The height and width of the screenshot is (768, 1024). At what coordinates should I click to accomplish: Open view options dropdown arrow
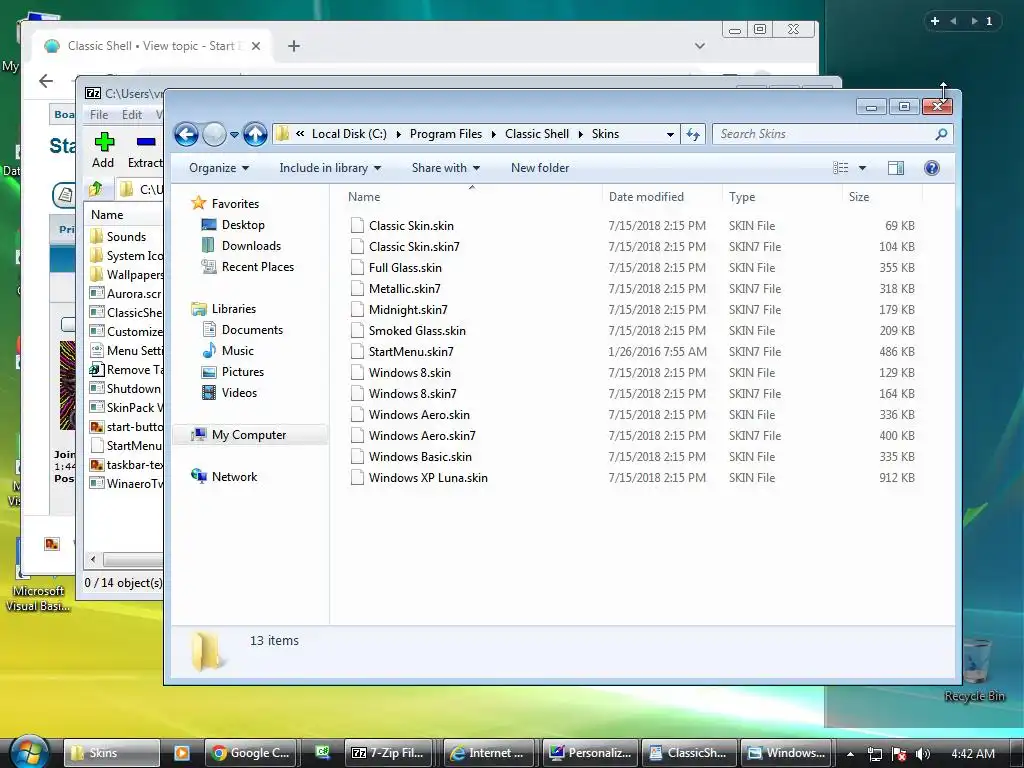[862, 168]
